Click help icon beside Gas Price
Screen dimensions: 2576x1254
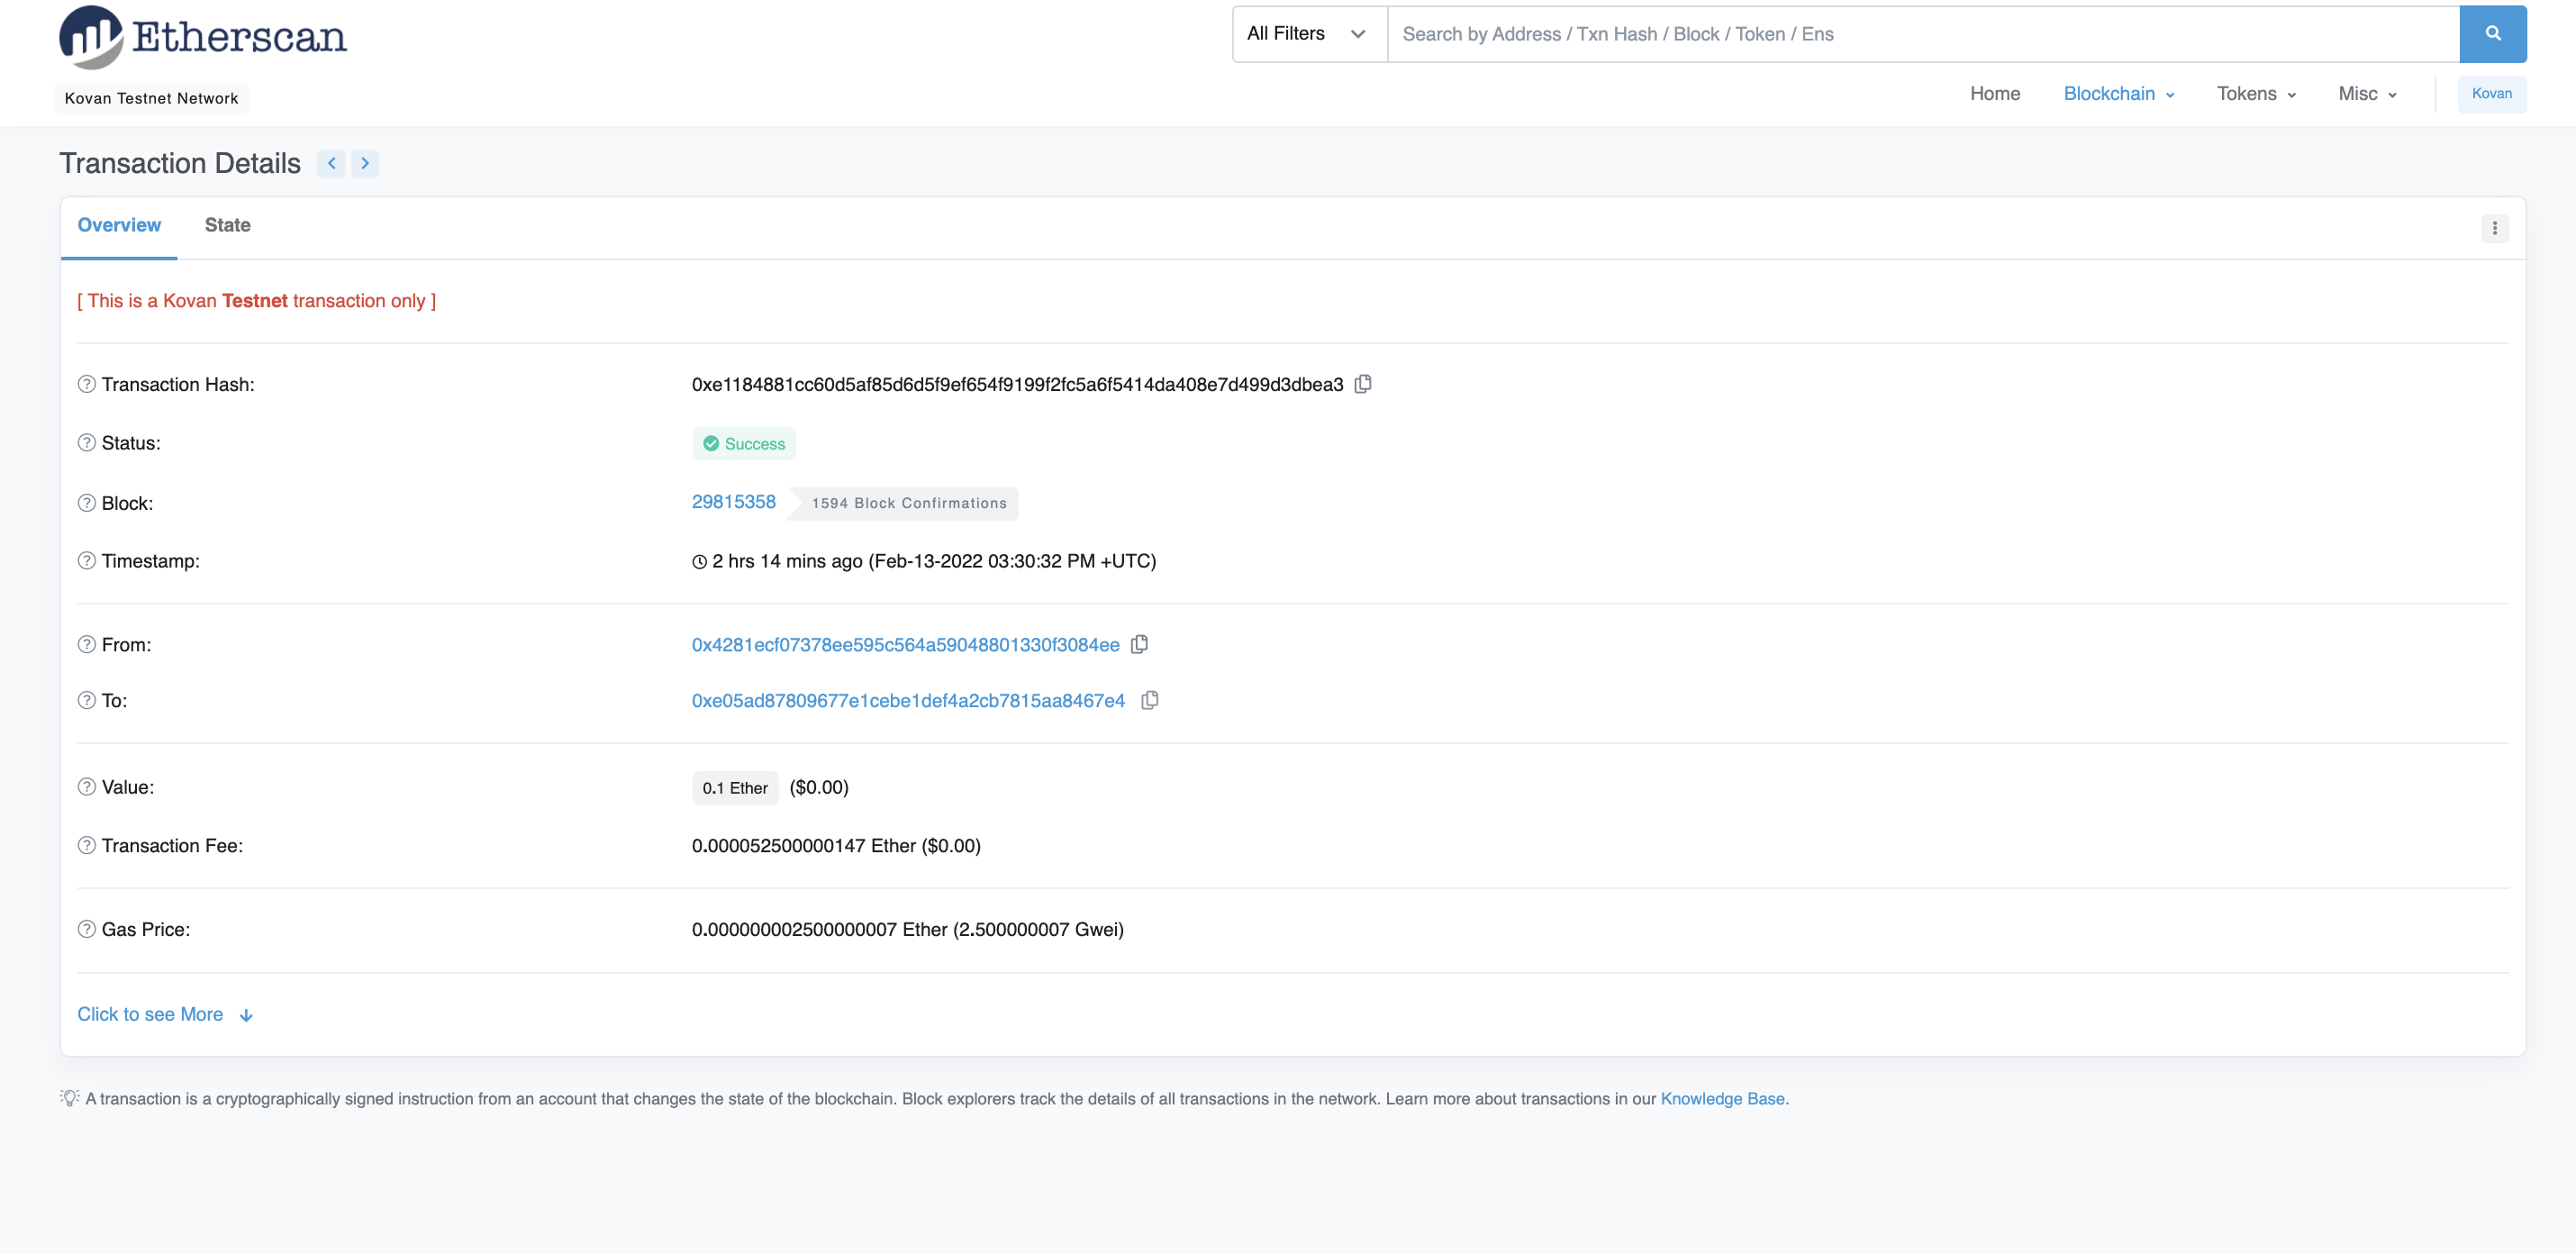pyautogui.click(x=87, y=929)
